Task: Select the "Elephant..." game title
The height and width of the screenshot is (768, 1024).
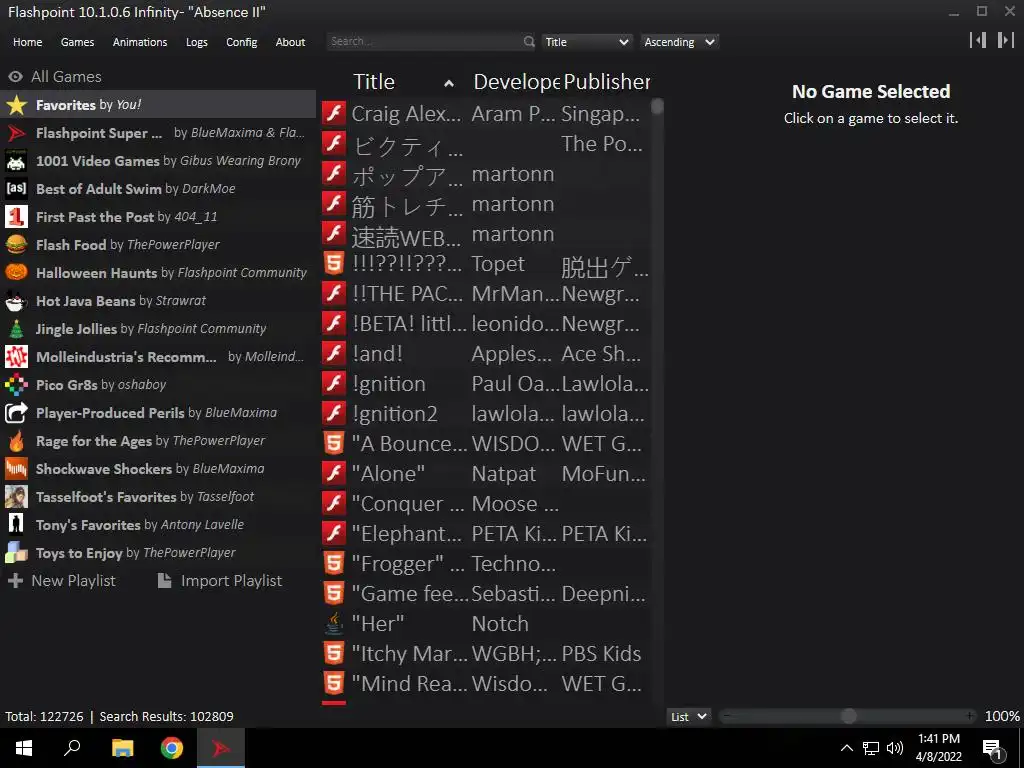Action: (406, 534)
